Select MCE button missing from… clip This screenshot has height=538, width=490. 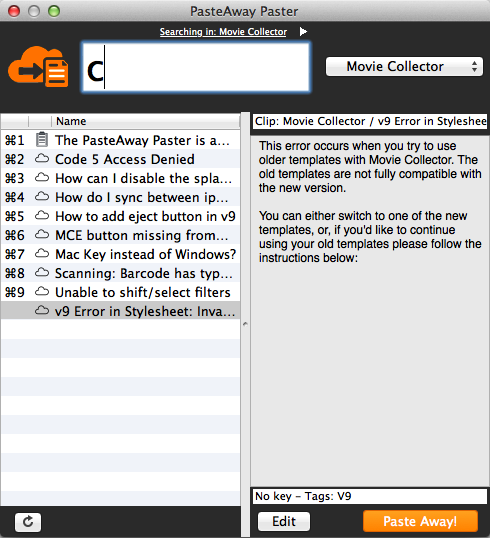[x=120, y=235]
